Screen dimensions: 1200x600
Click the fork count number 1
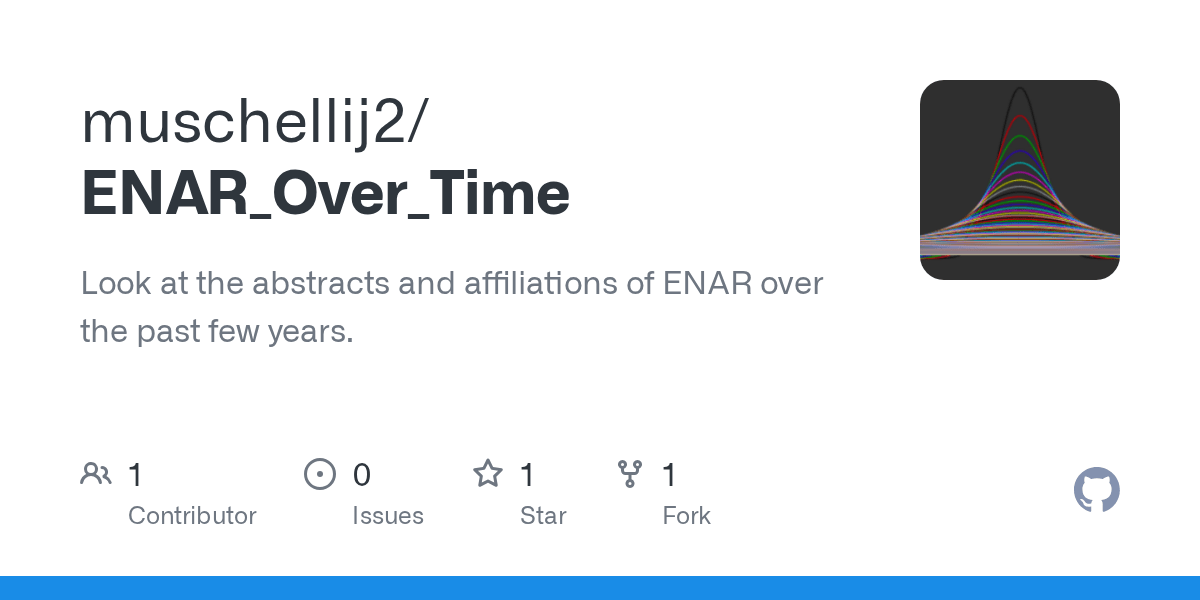point(670,475)
